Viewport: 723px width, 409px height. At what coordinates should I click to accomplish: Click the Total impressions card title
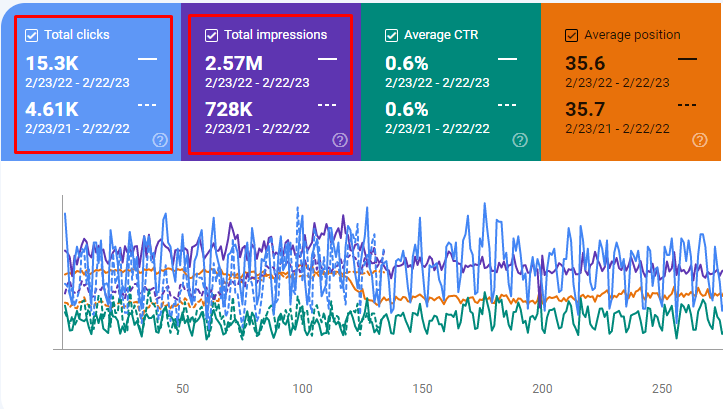275,35
